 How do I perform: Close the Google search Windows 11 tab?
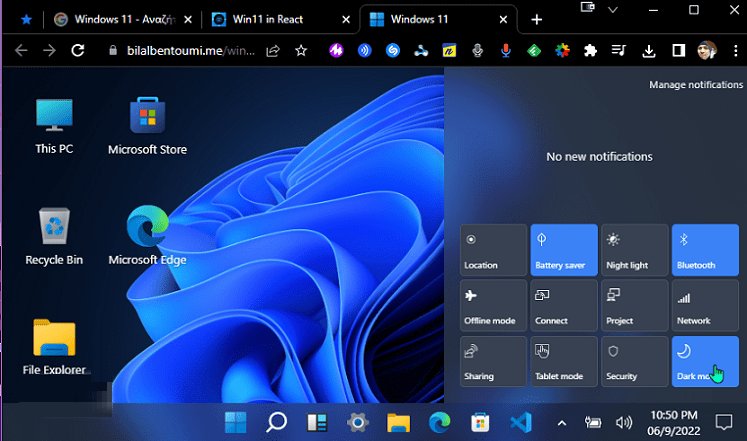click(x=188, y=20)
